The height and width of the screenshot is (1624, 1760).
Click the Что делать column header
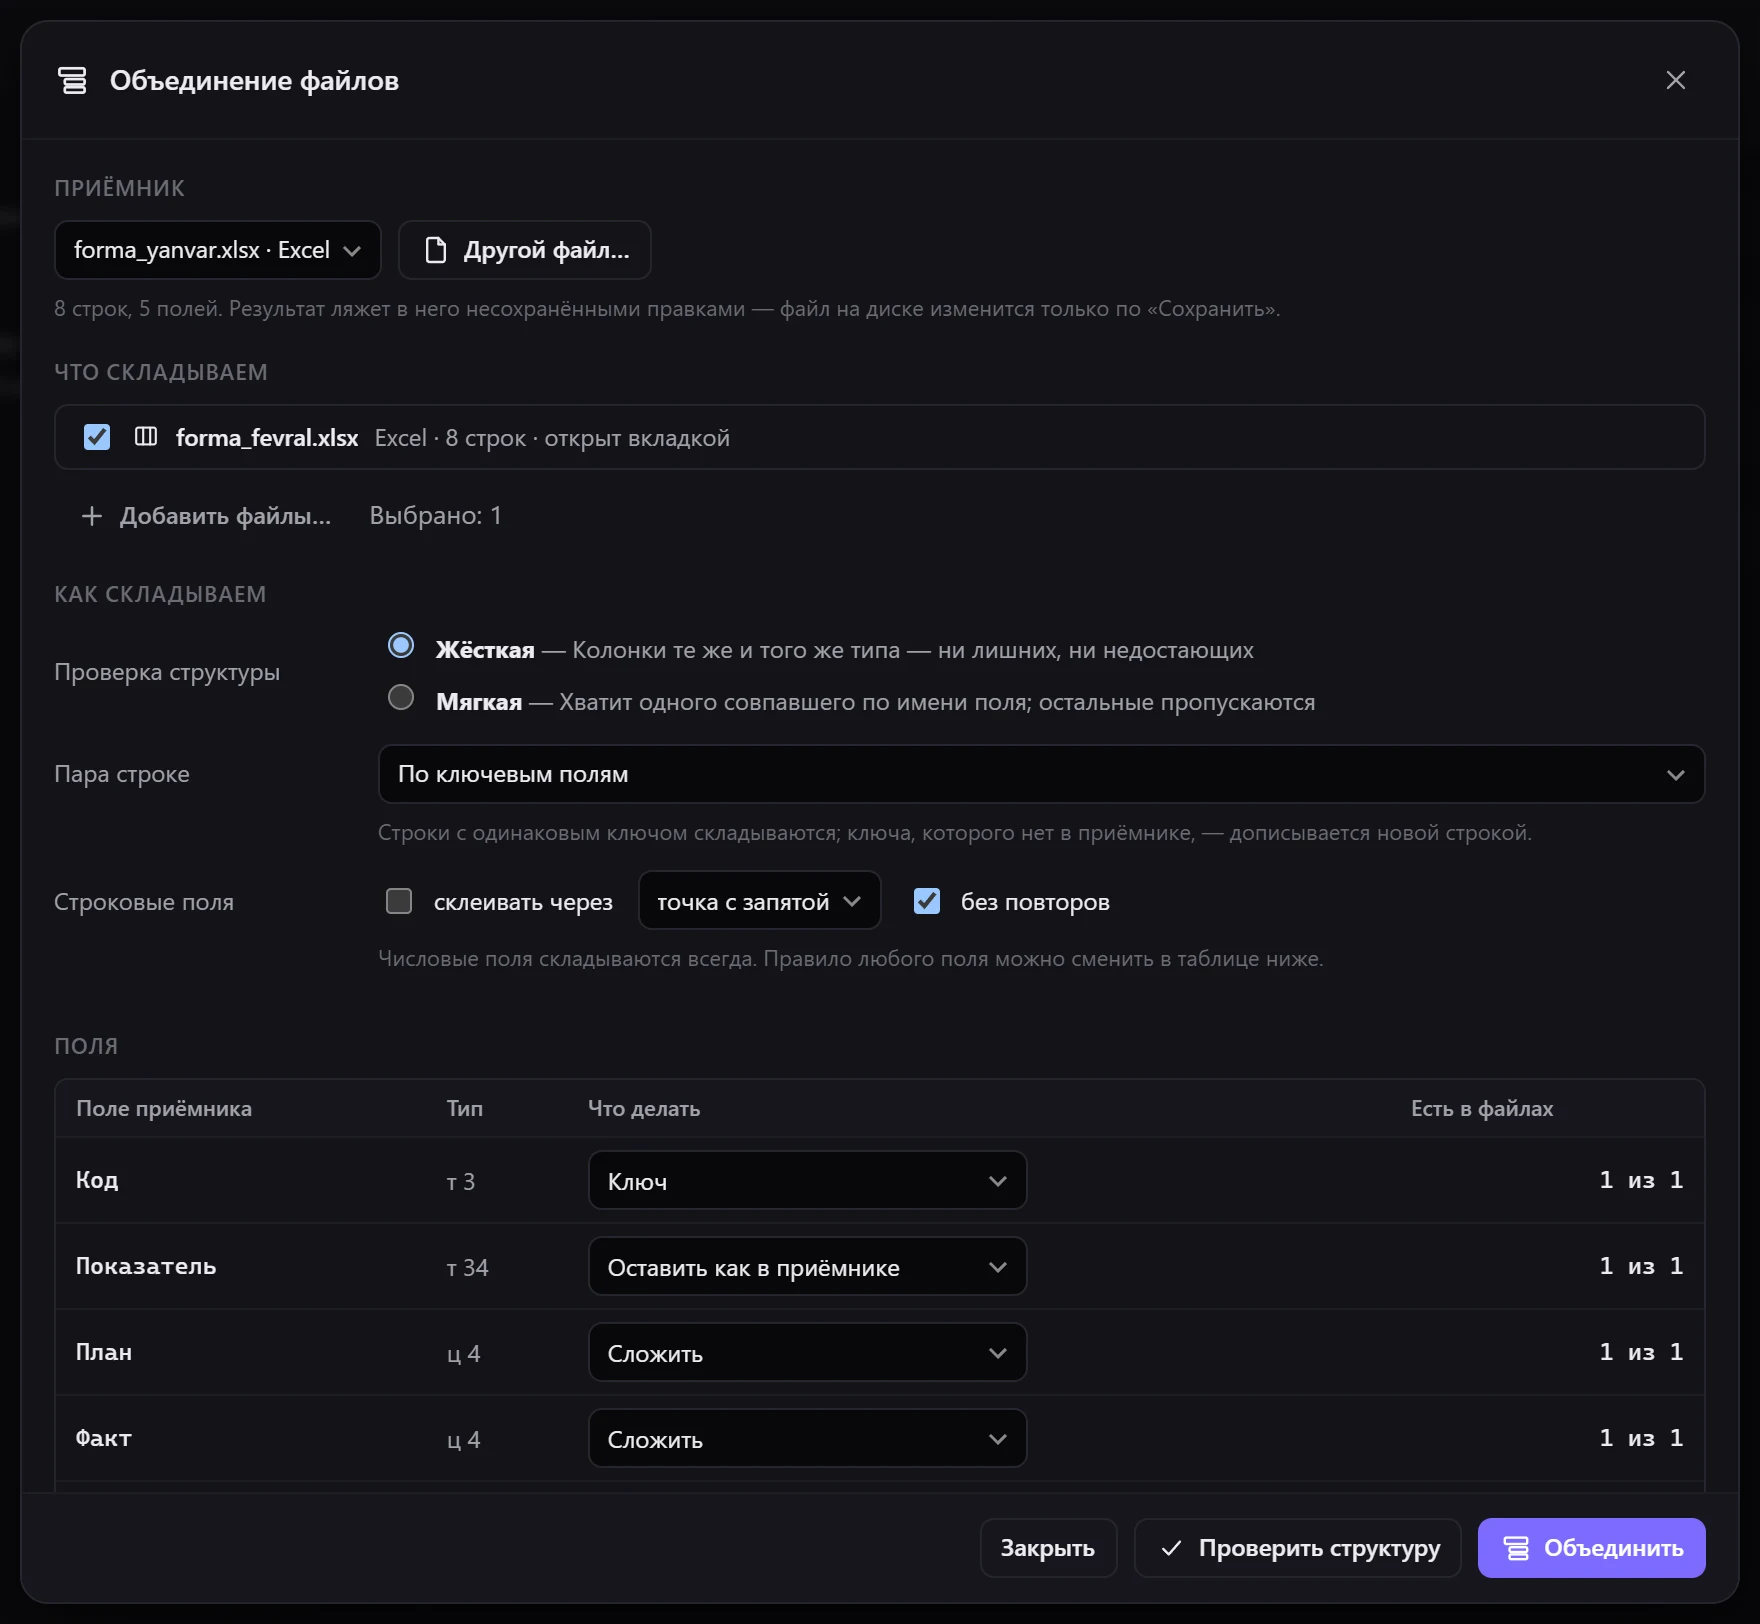point(644,1108)
